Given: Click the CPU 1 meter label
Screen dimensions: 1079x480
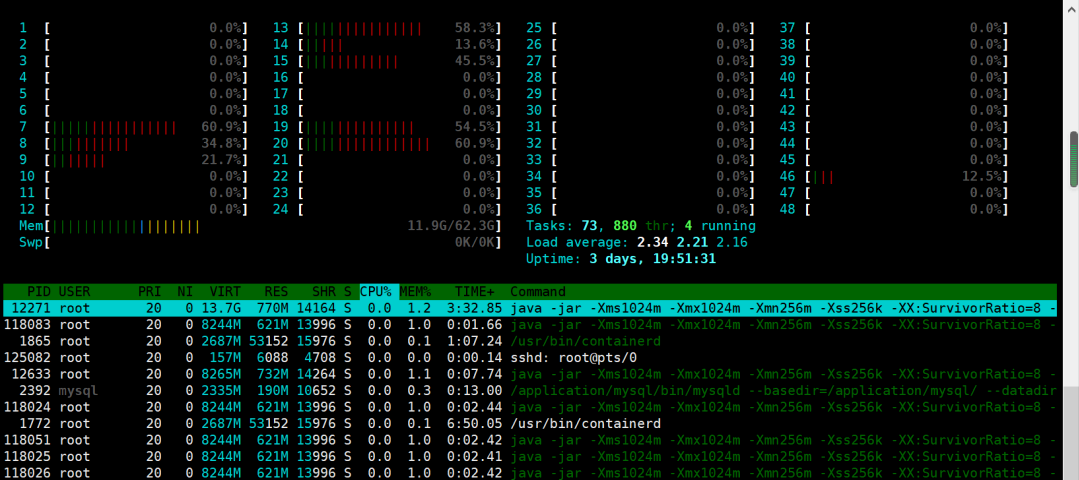Looking at the screenshot, I should point(23,28).
